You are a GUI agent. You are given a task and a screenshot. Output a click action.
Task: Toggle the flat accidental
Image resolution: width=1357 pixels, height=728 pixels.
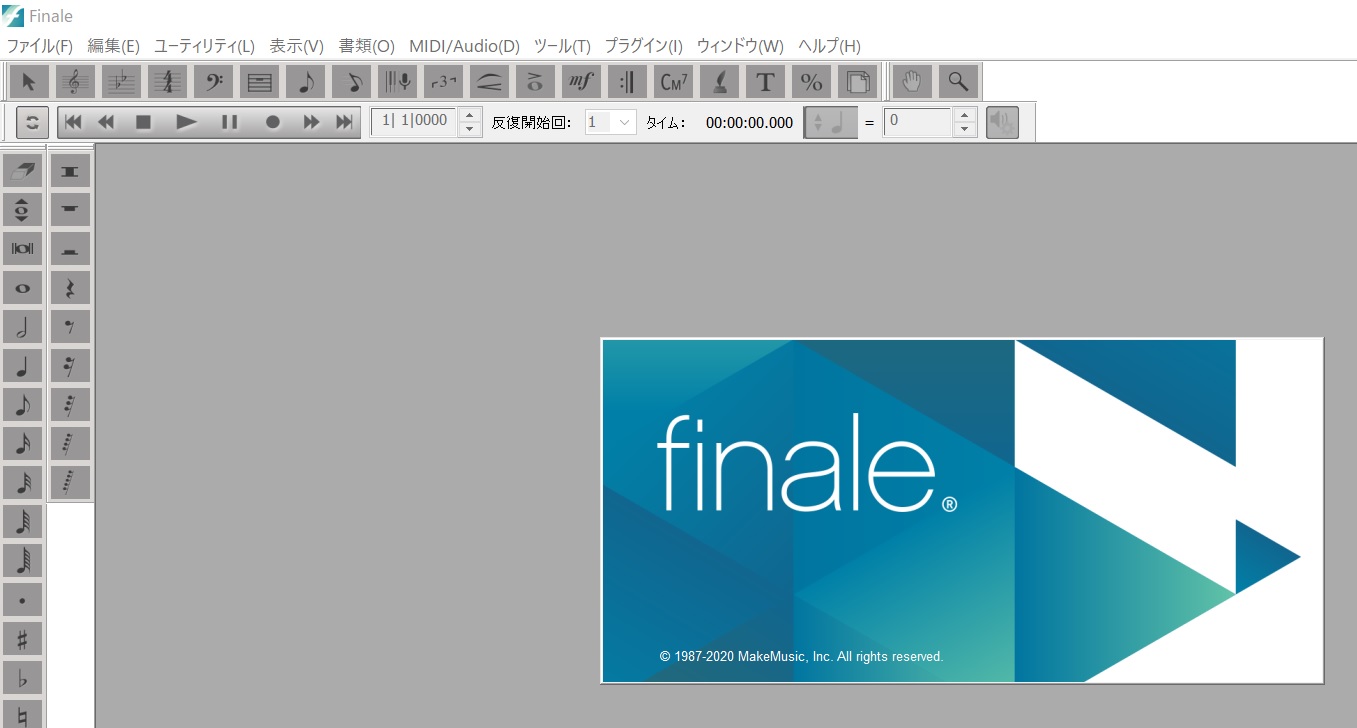pos(22,678)
